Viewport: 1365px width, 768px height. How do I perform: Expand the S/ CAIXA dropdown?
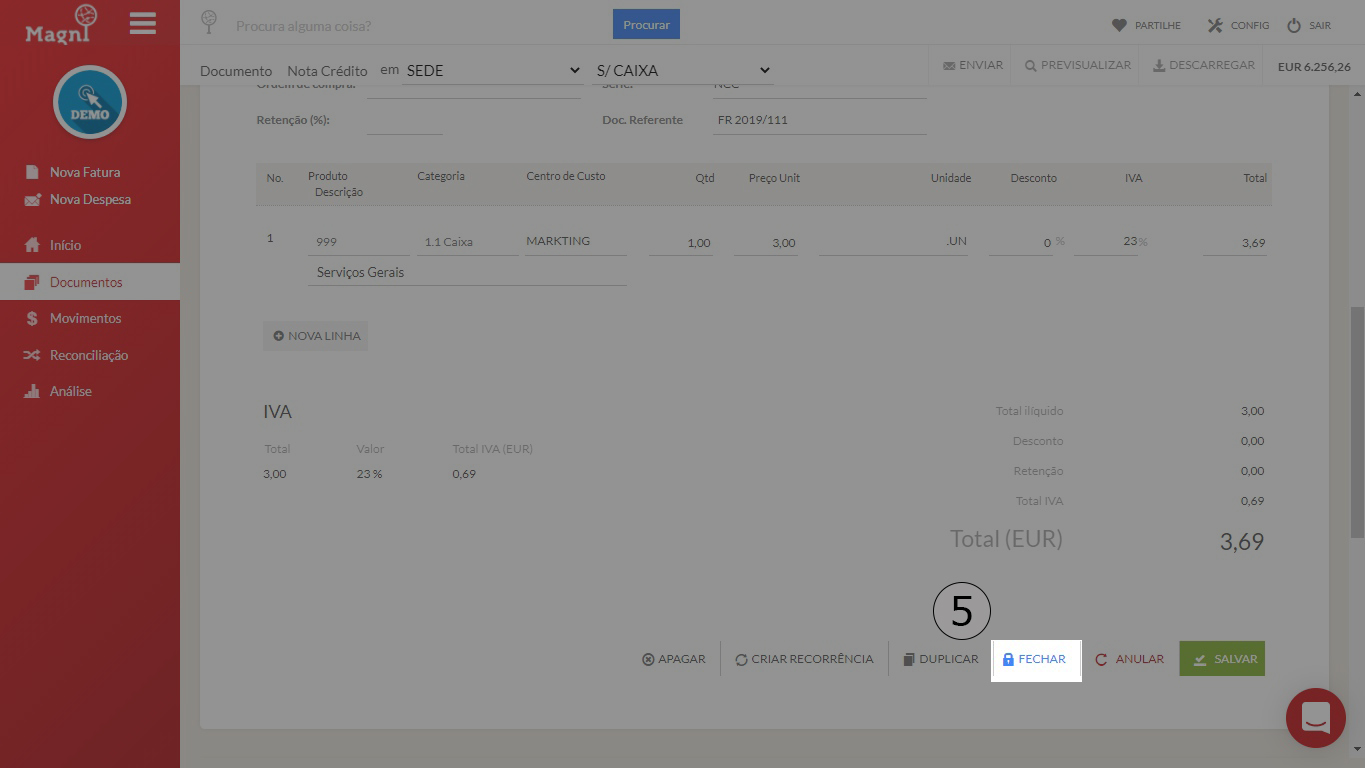pos(683,71)
